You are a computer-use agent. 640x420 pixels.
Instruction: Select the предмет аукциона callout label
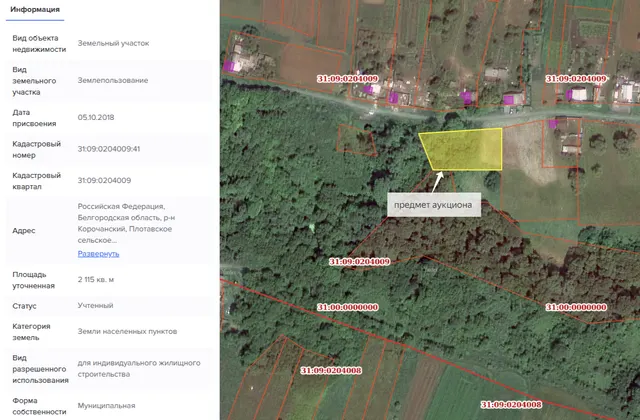coord(433,205)
